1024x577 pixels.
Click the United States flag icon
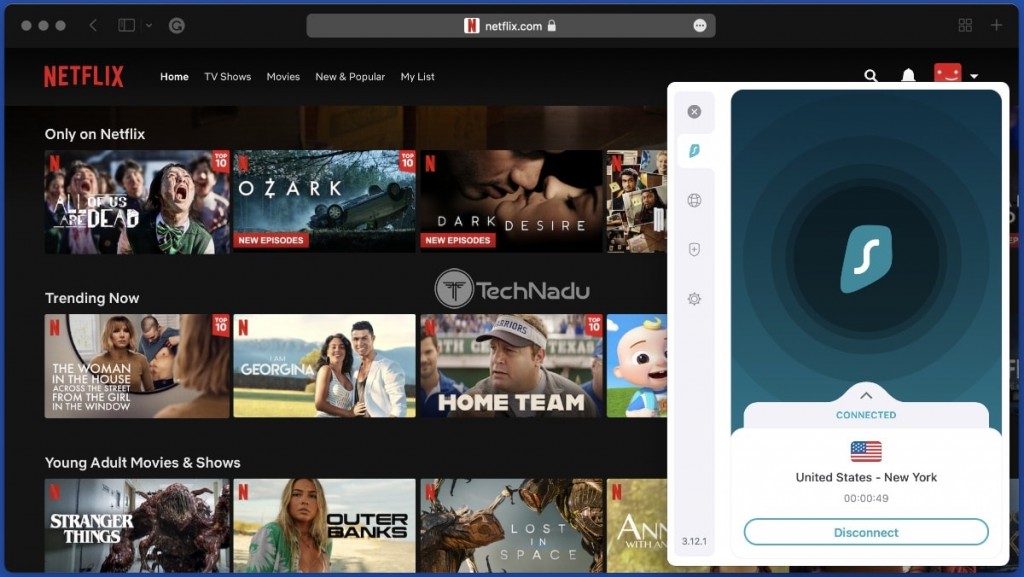pyautogui.click(x=866, y=451)
